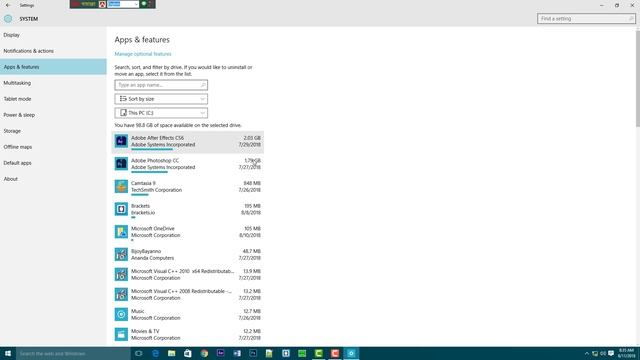This screenshot has height=360, width=640.
Task: Click the Microsoft OneDrive name
Action: (x=153, y=229)
